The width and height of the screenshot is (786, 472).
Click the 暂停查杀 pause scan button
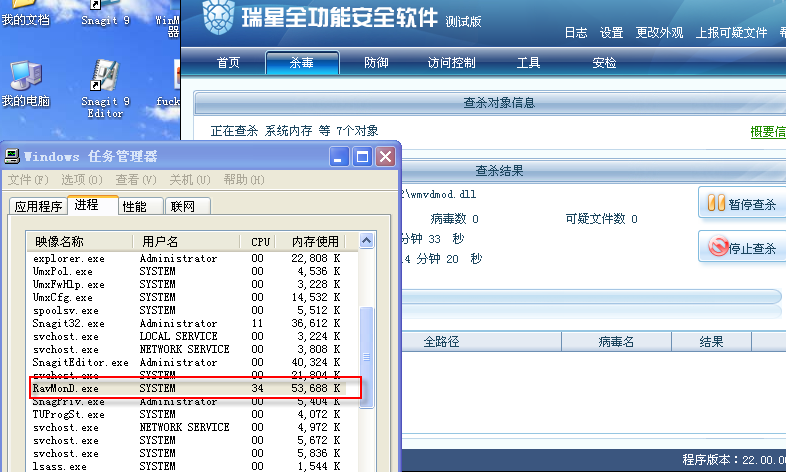742,203
